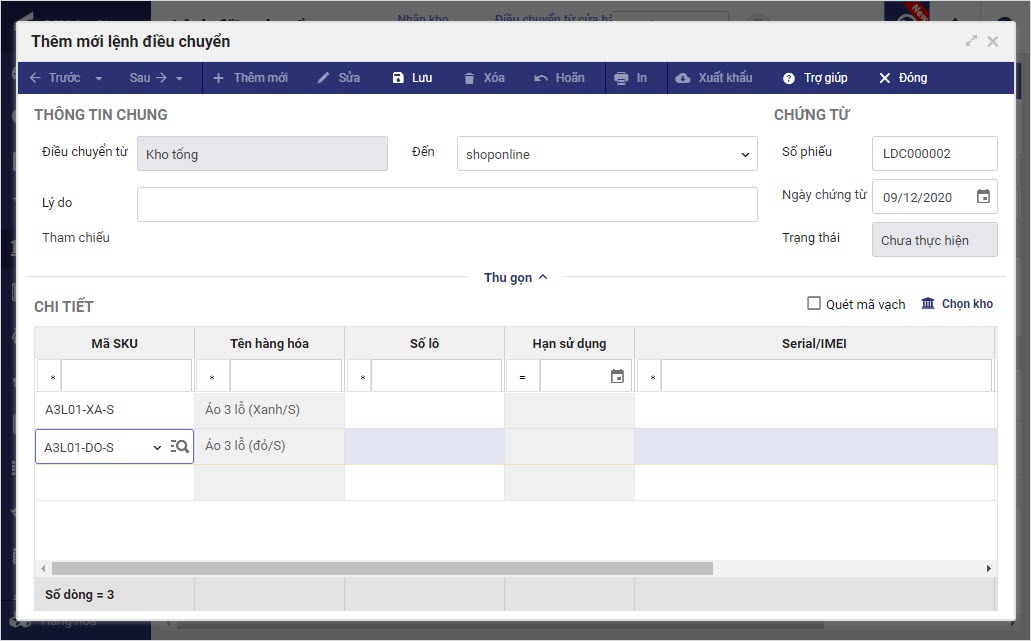Click the Điều chuyển từ Kho tổng field

tap(262, 154)
